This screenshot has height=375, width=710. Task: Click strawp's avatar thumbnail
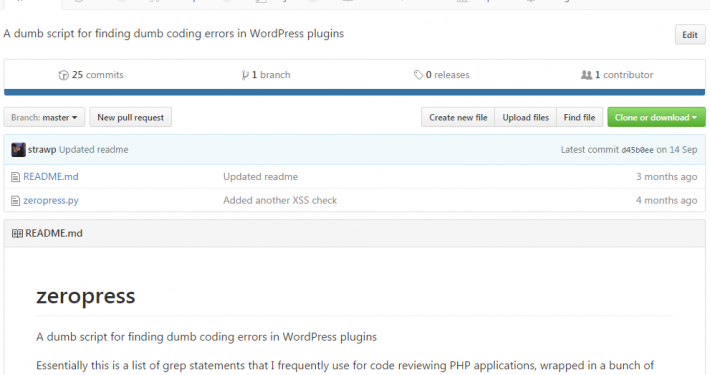(x=18, y=149)
